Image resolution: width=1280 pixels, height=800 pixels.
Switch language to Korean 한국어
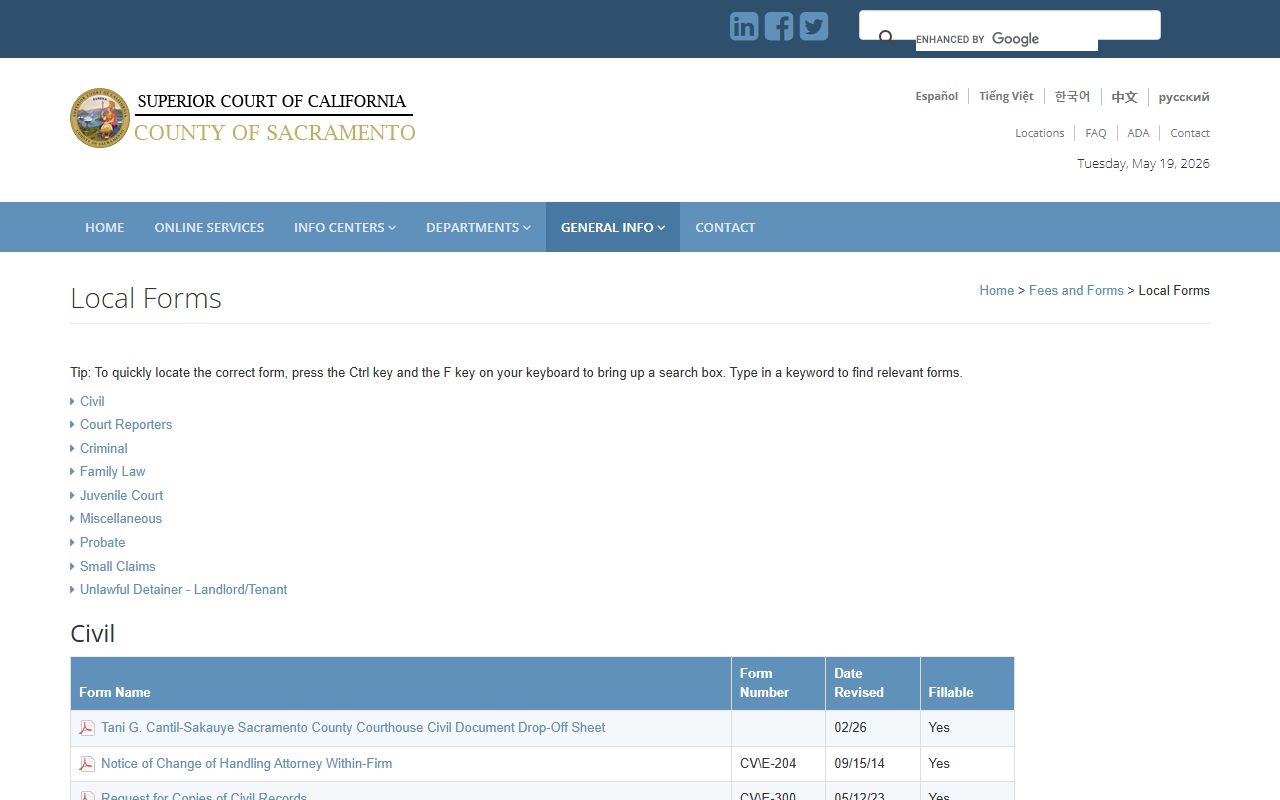coord(1072,96)
